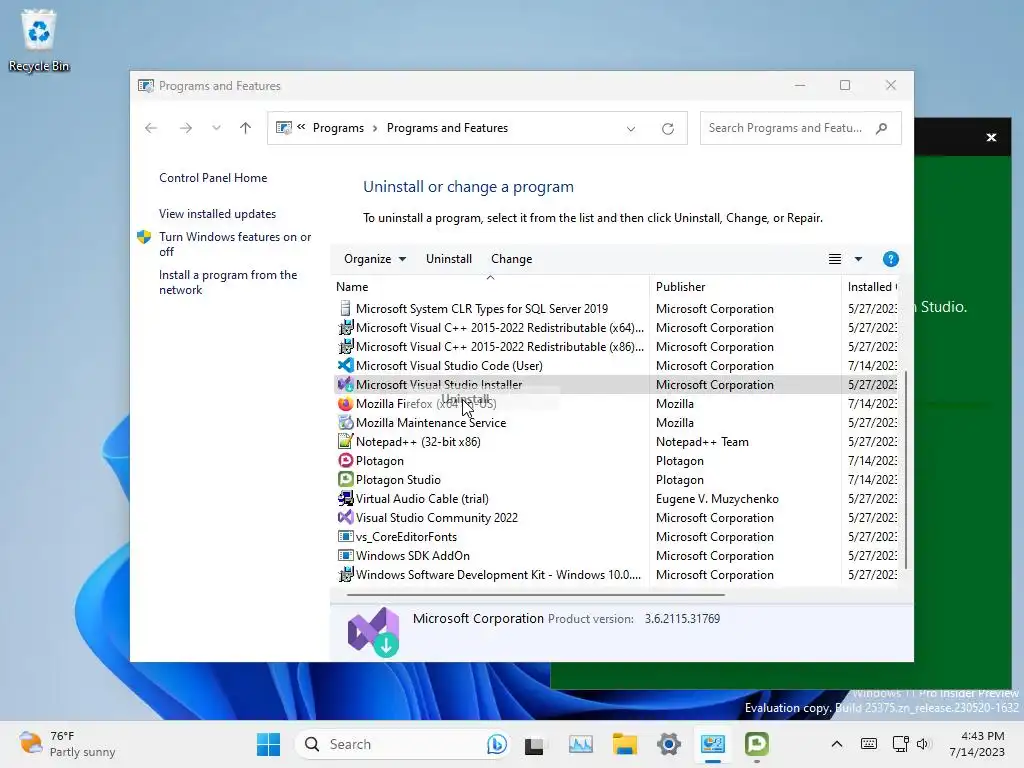
Task: Click the taskbar Search box
Action: click(x=402, y=744)
